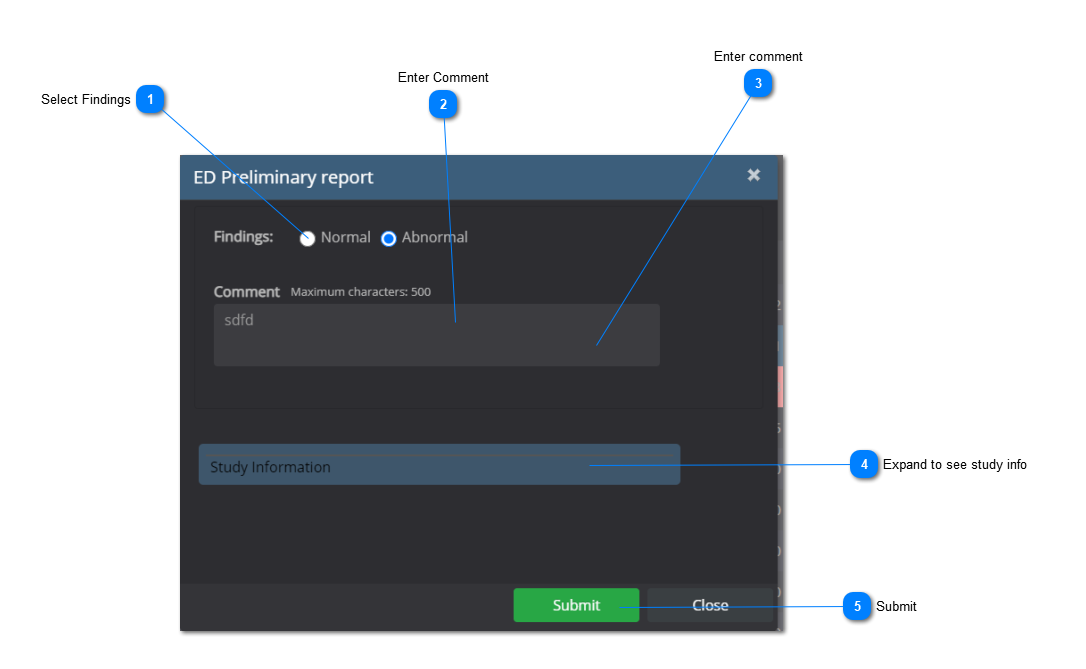Click the "Findings:" field label
1086x669 pixels.
click(243, 237)
